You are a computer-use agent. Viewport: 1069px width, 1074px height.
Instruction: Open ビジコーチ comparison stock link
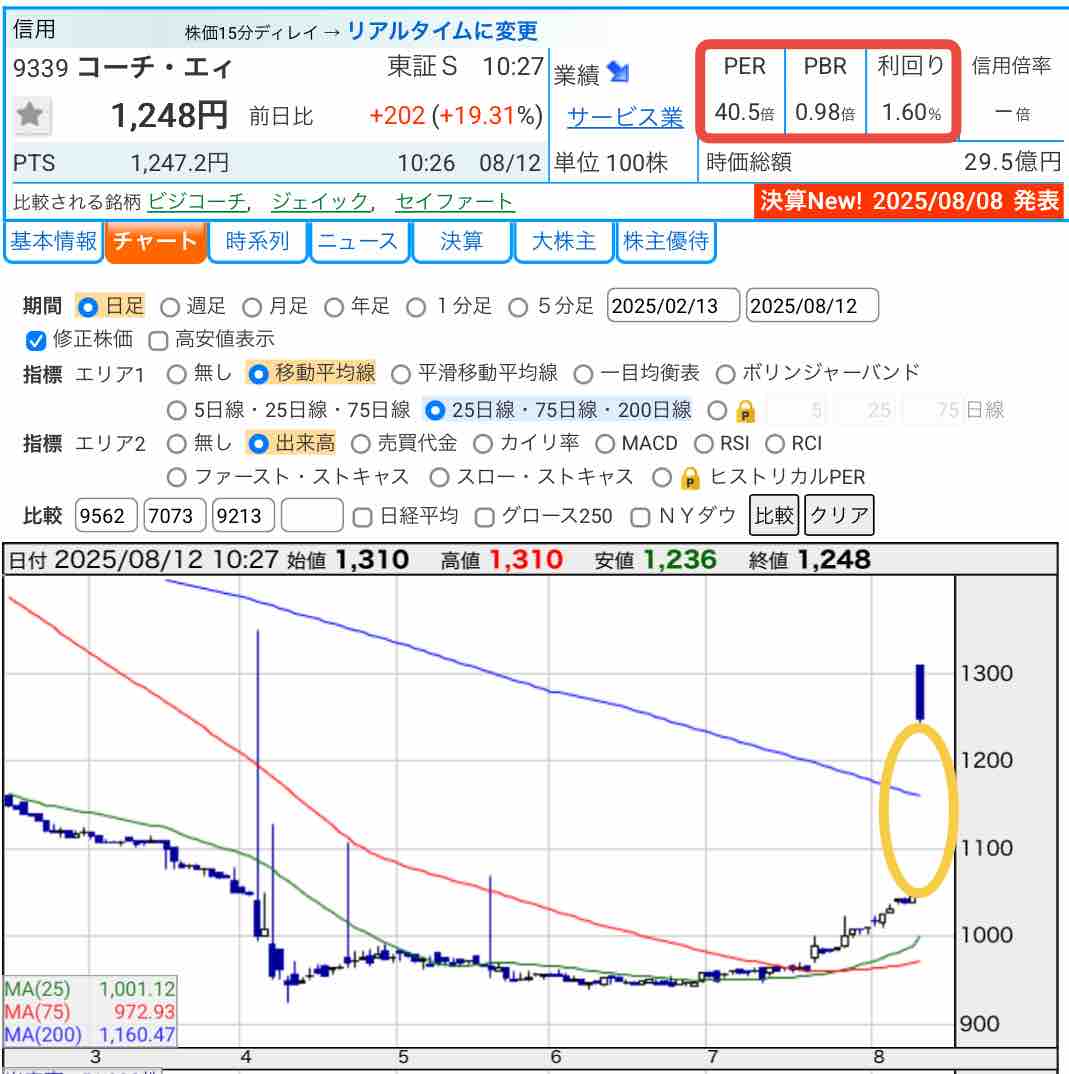197,201
